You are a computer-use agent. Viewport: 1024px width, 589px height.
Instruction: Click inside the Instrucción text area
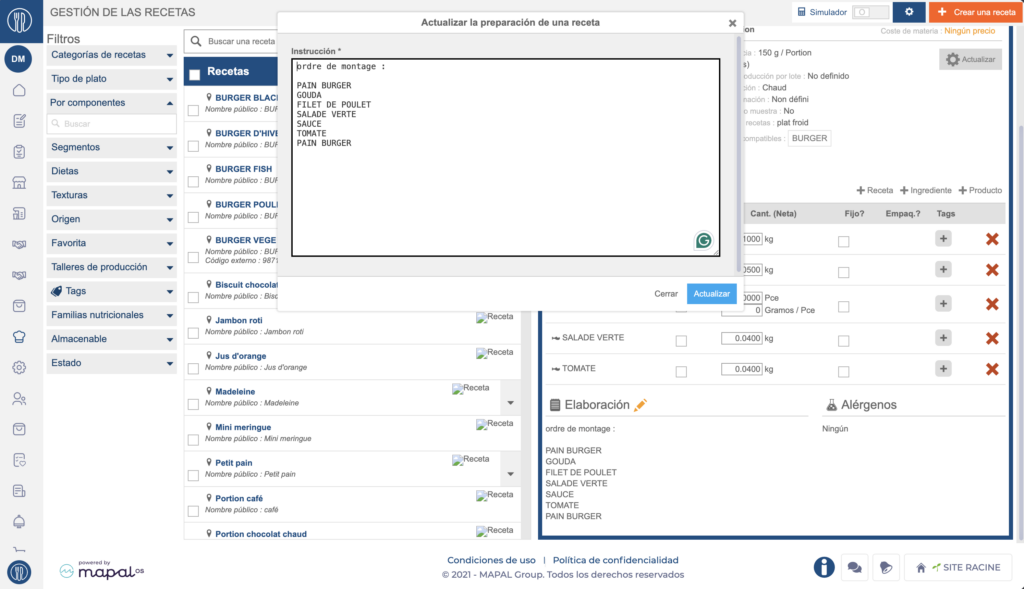[x=505, y=157]
